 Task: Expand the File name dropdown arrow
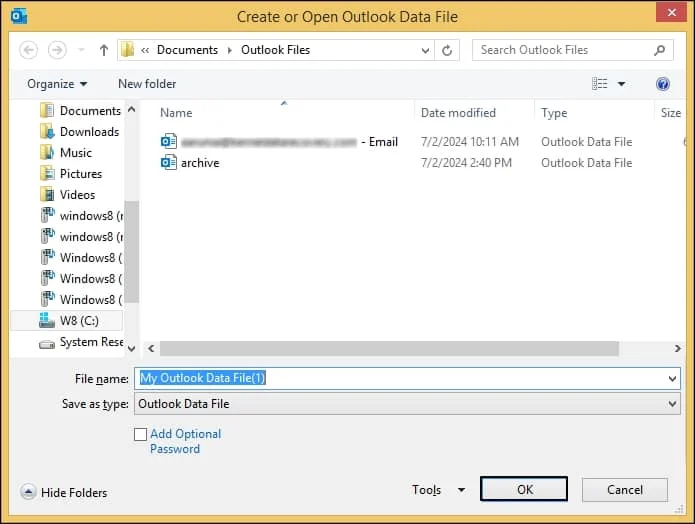pos(672,379)
